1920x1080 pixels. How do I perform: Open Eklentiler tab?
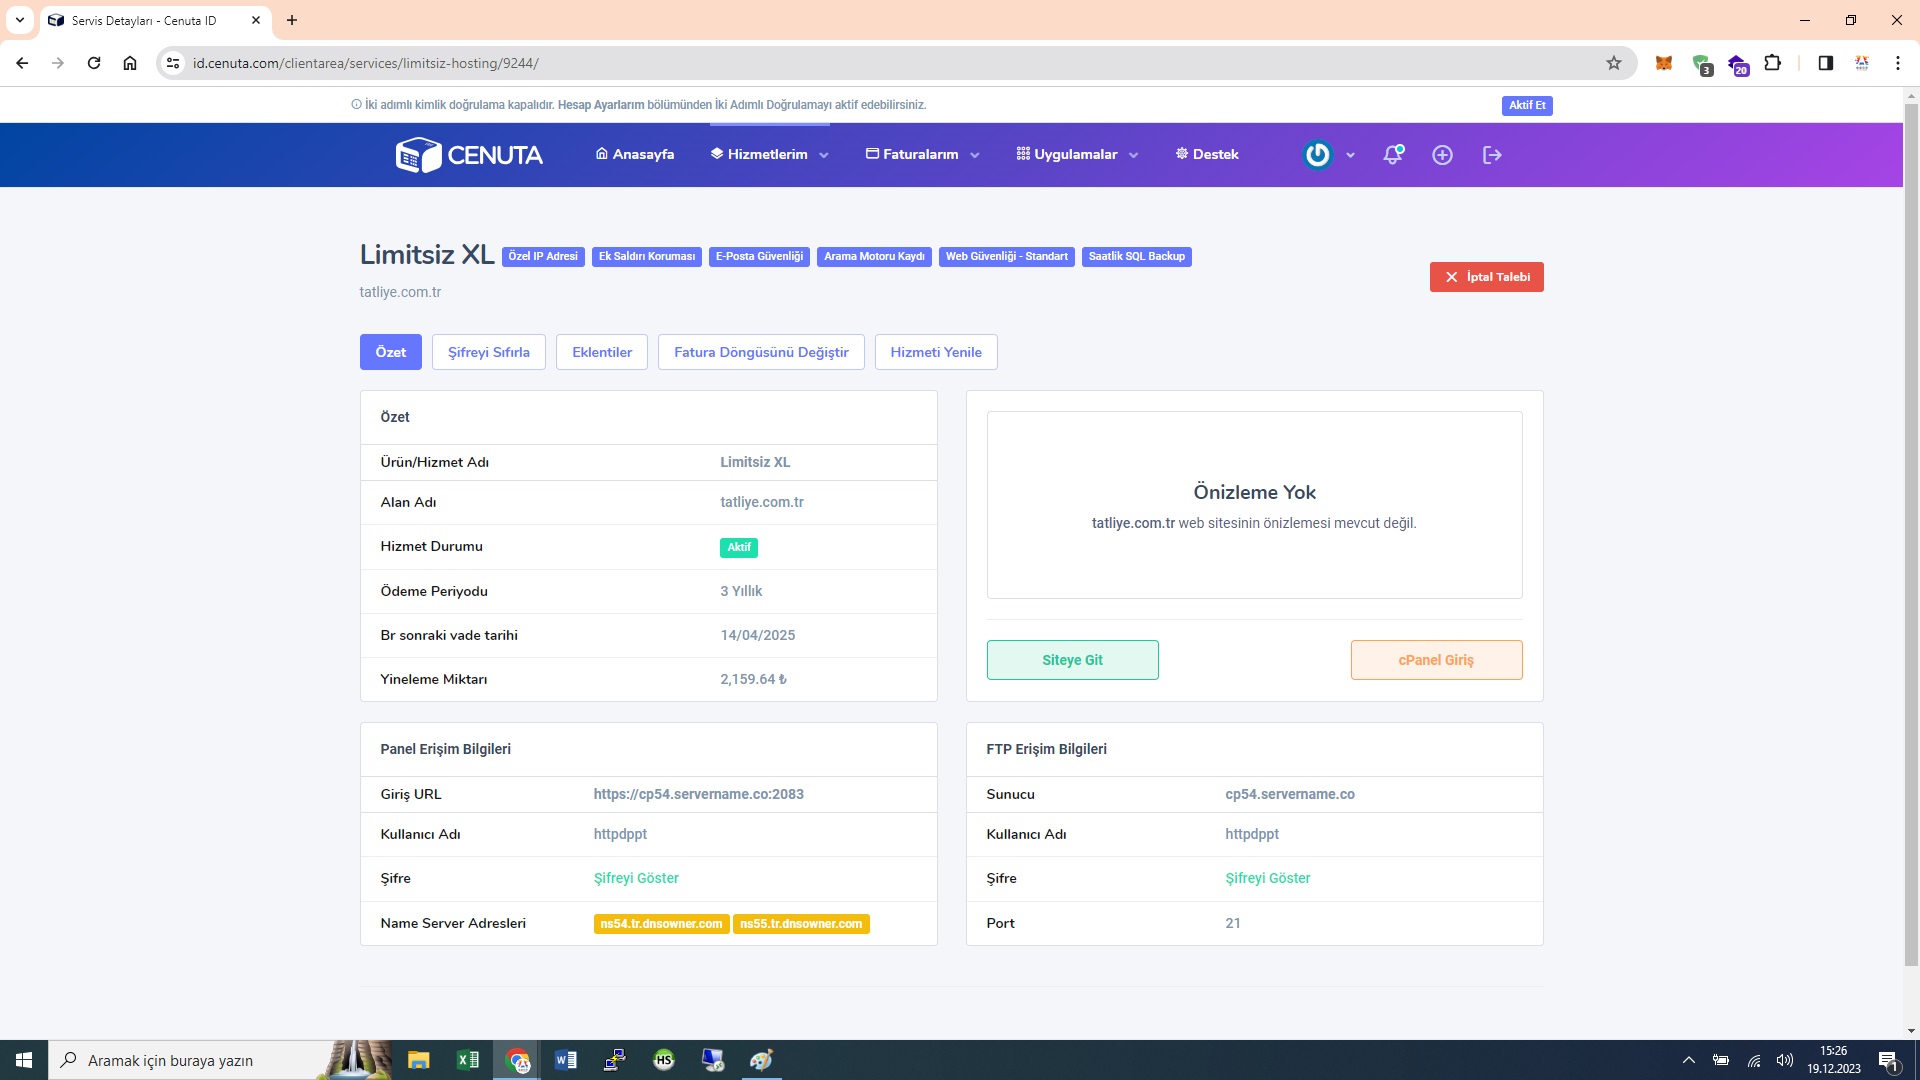602,352
